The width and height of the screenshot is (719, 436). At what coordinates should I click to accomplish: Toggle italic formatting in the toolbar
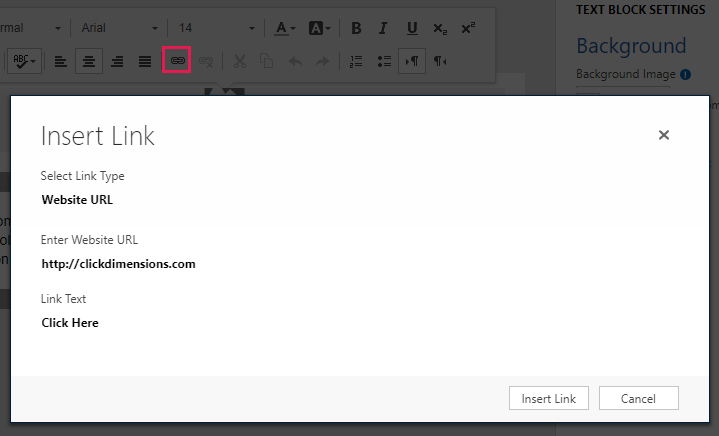383,28
